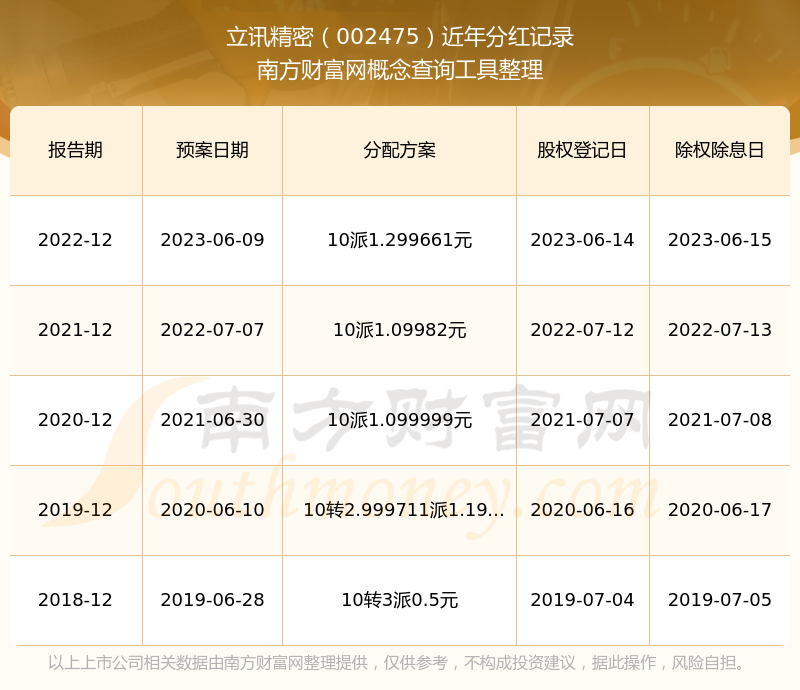800x690 pixels.
Task: Select proposal date 2019-06-28 cell
Action: click(212, 599)
